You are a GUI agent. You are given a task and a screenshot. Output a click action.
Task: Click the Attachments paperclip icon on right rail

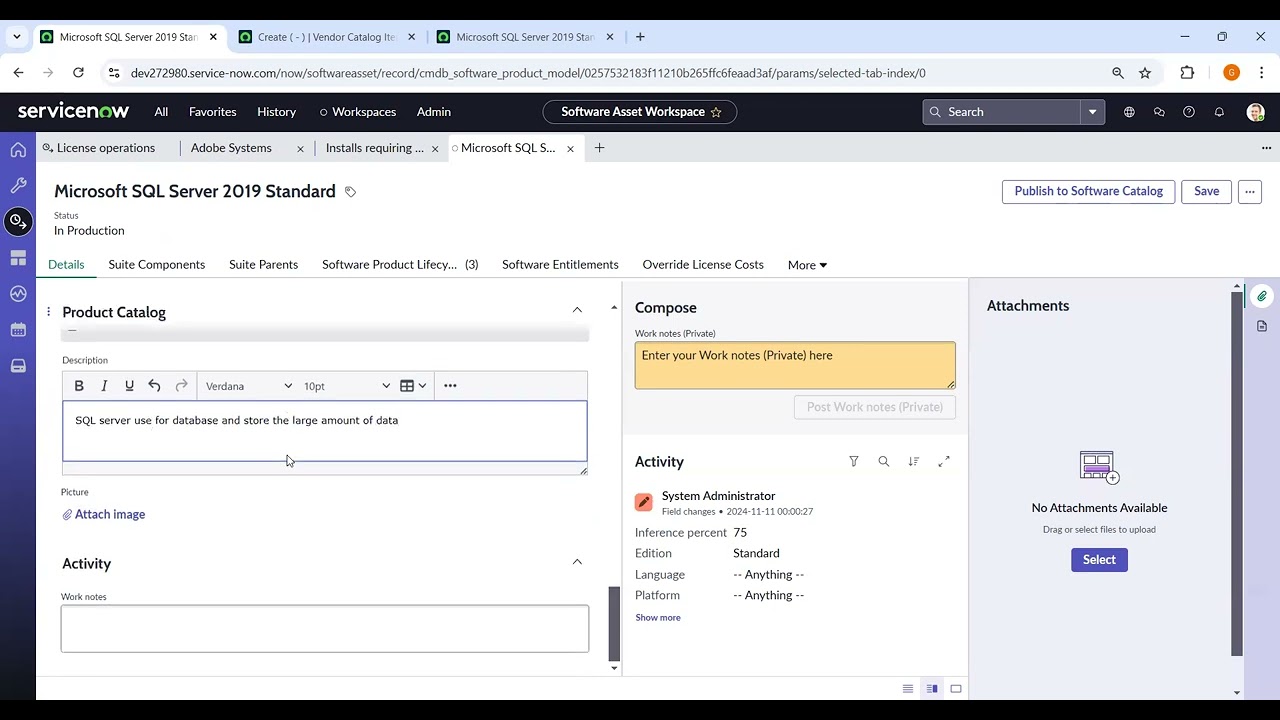[1262, 296]
